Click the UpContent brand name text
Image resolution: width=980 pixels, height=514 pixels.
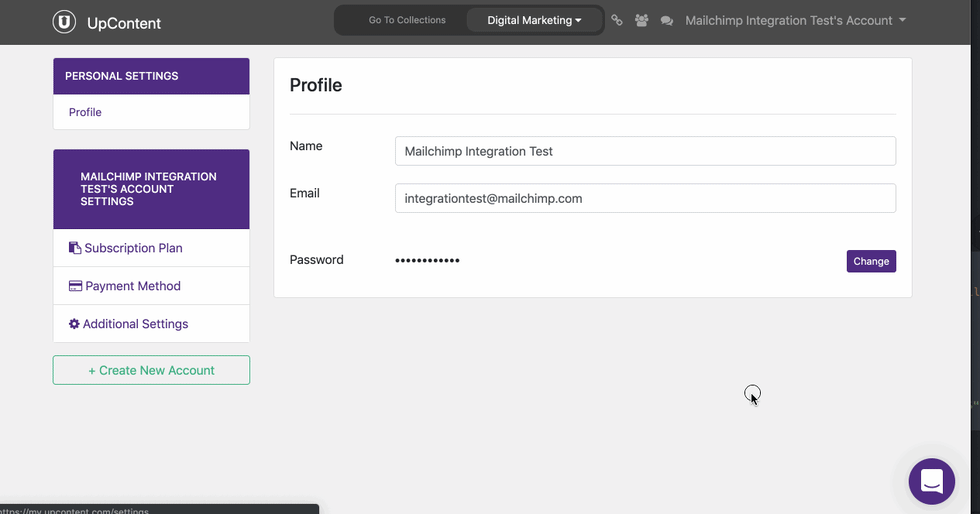124,23
